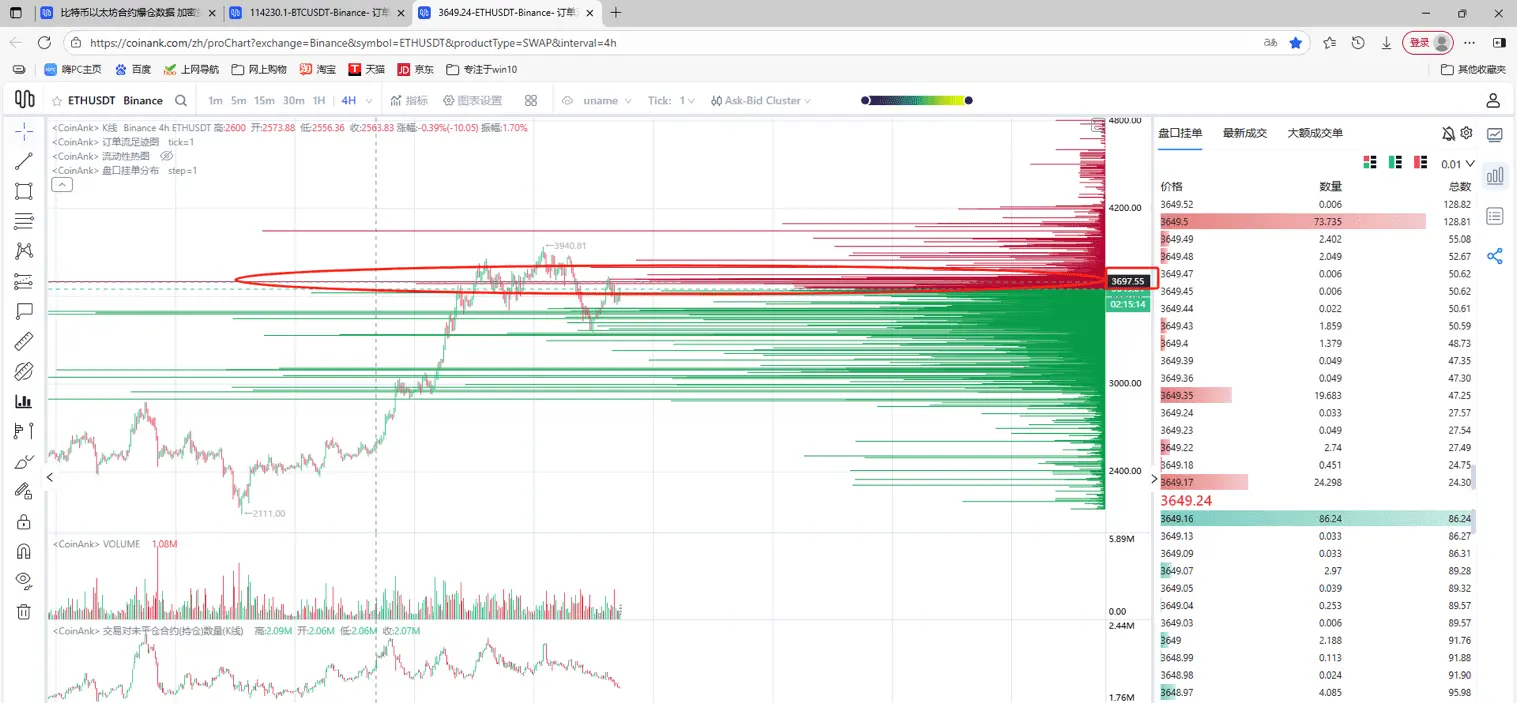This screenshot has width=1517, height=703.
Task: Select the rectangle shape tool
Action: click(x=24, y=192)
